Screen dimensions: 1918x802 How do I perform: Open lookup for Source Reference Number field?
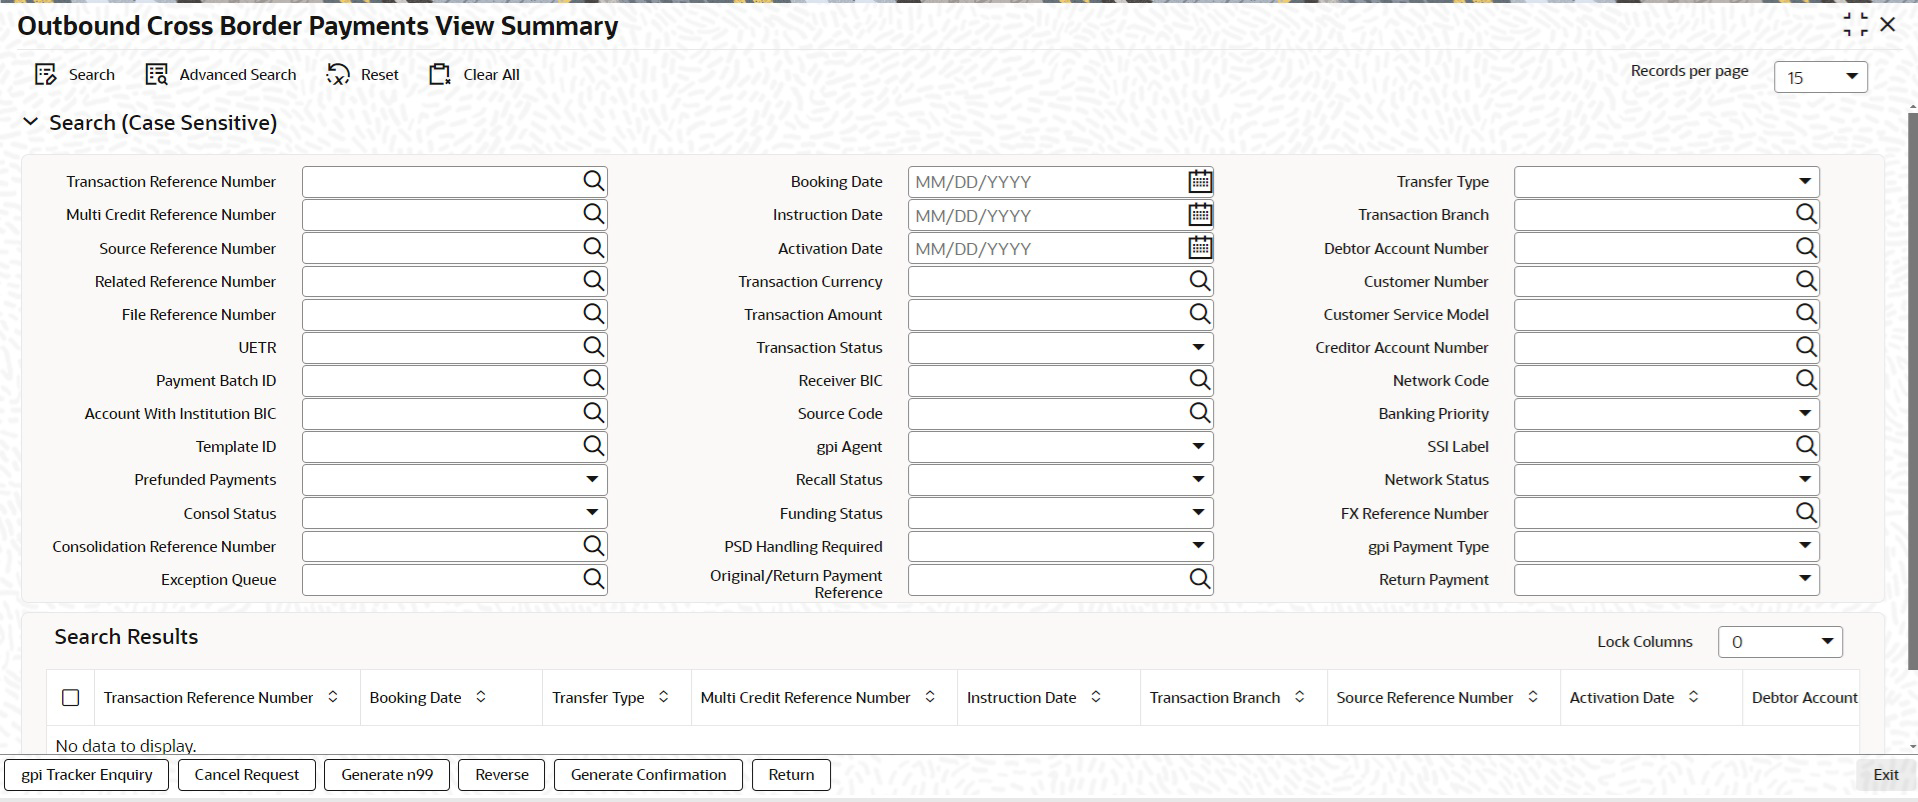click(594, 248)
